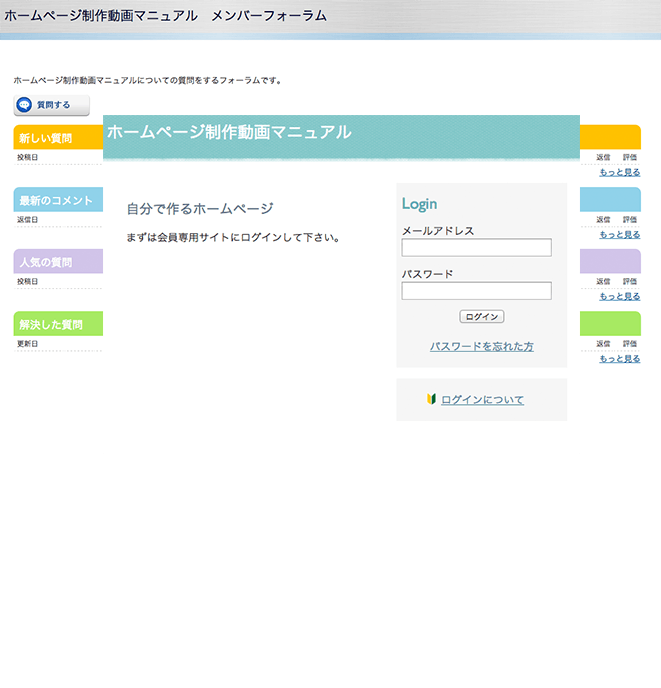Select the 人気の質問 section header
661x688 pixels.
[x=58, y=262]
